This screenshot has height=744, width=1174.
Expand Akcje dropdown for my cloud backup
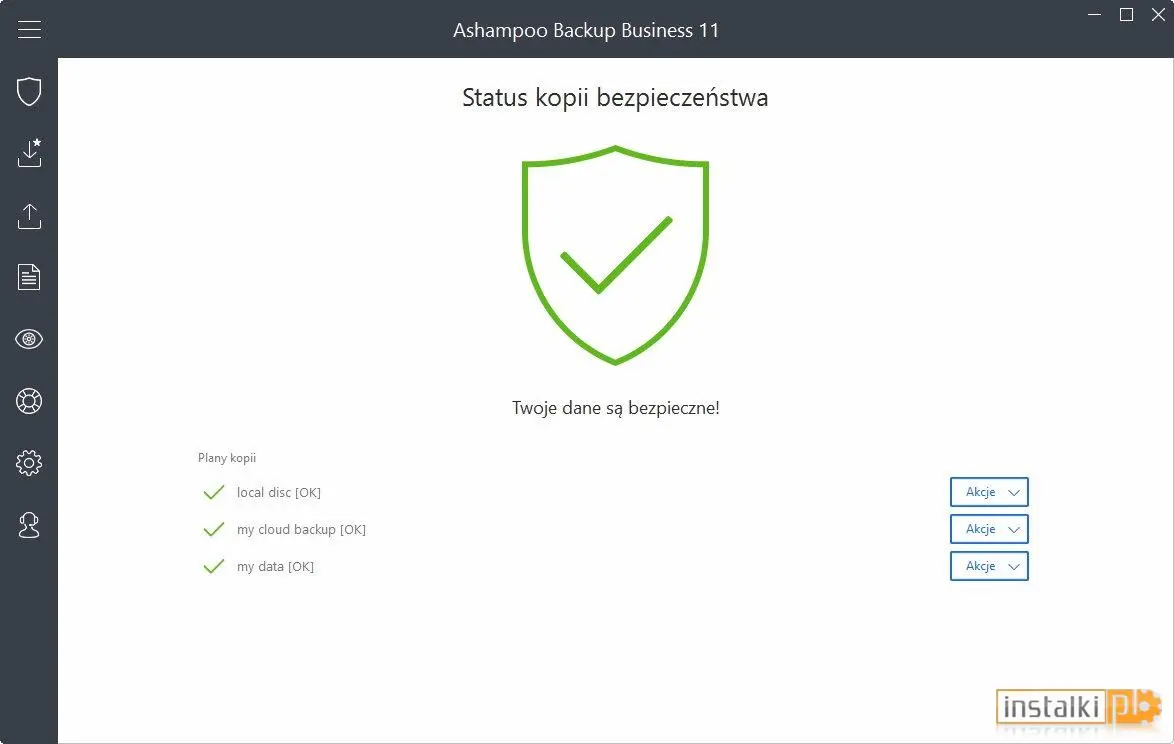coord(989,528)
